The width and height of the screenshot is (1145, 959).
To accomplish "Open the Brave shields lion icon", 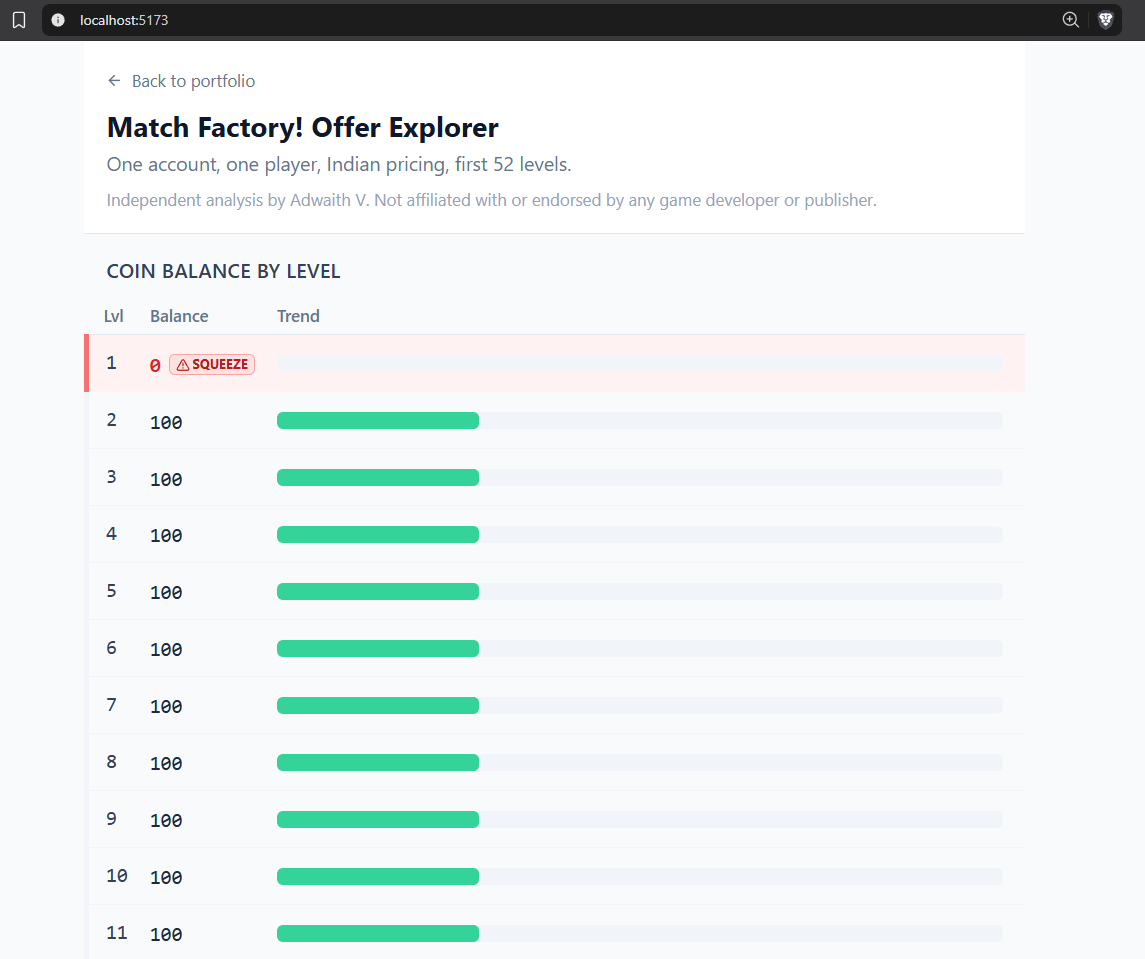I will coord(1106,20).
